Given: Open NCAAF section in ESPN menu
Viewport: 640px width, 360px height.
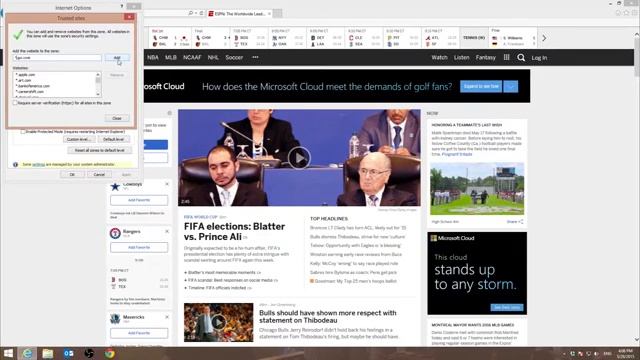Looking at the screenshot, I should point(192,58).
